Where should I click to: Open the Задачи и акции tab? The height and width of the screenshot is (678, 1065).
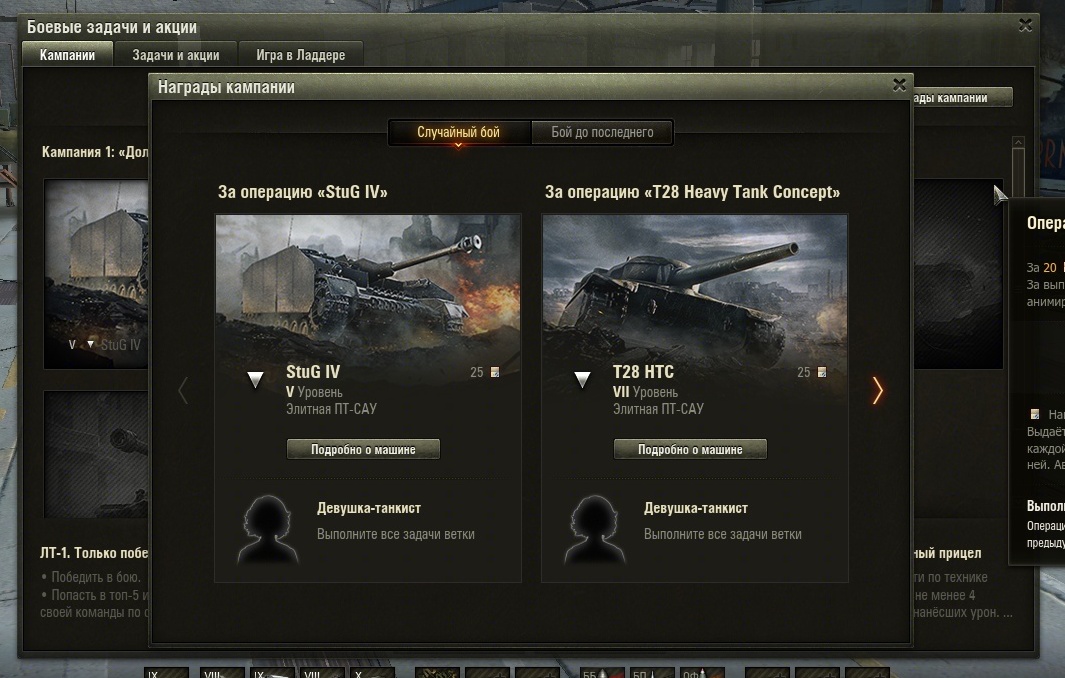[176, 55]
